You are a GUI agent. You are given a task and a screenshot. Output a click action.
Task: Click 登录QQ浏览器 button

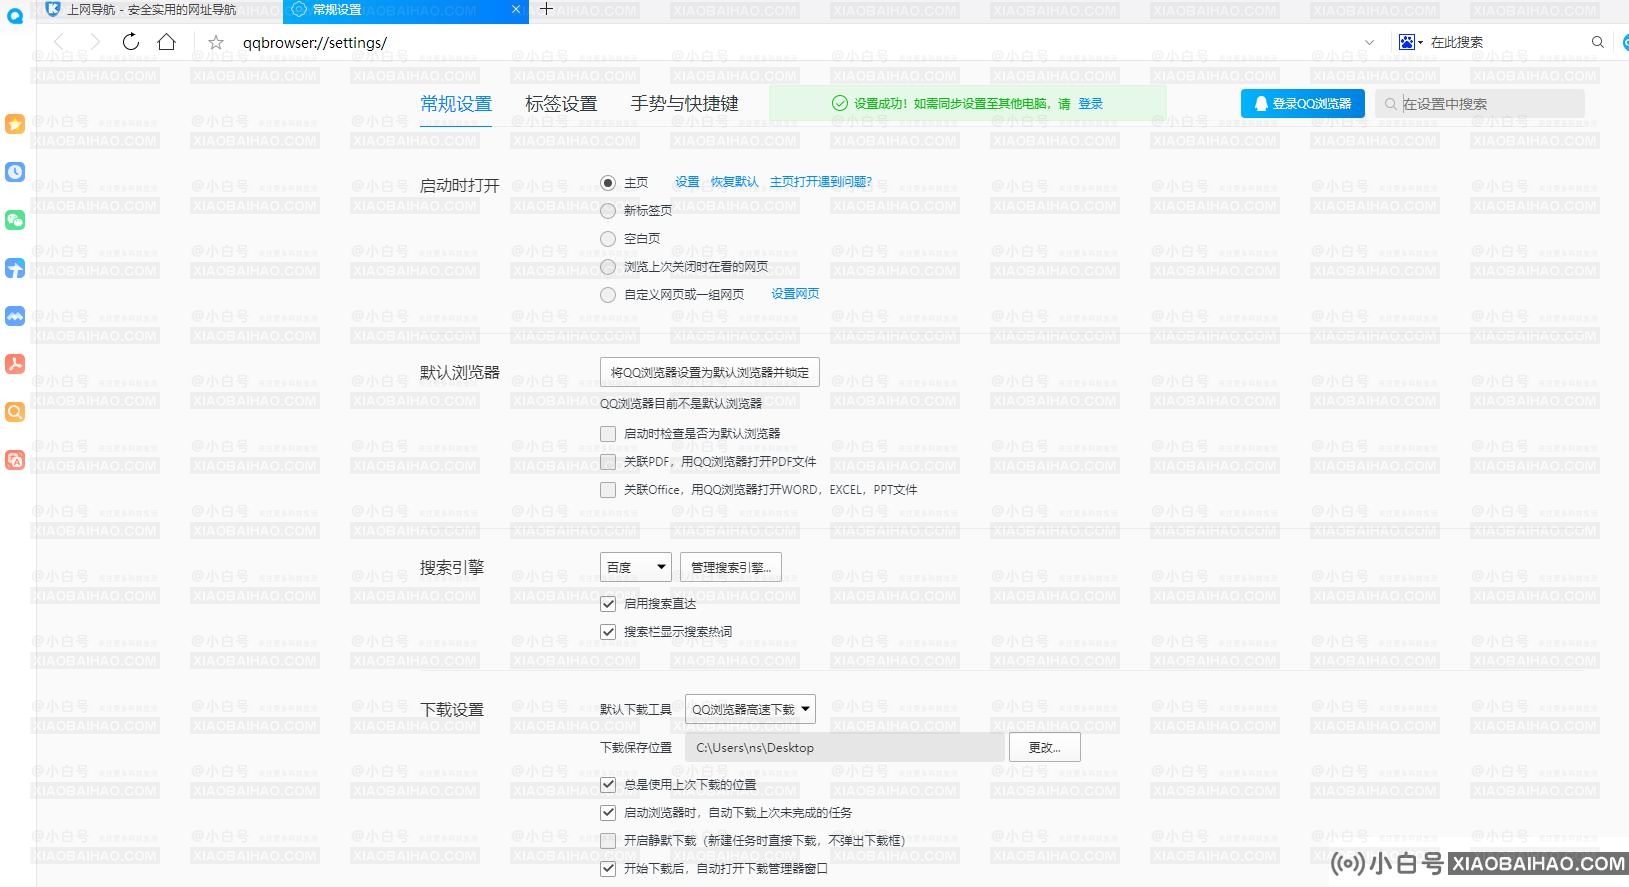tap(1303, 104)
